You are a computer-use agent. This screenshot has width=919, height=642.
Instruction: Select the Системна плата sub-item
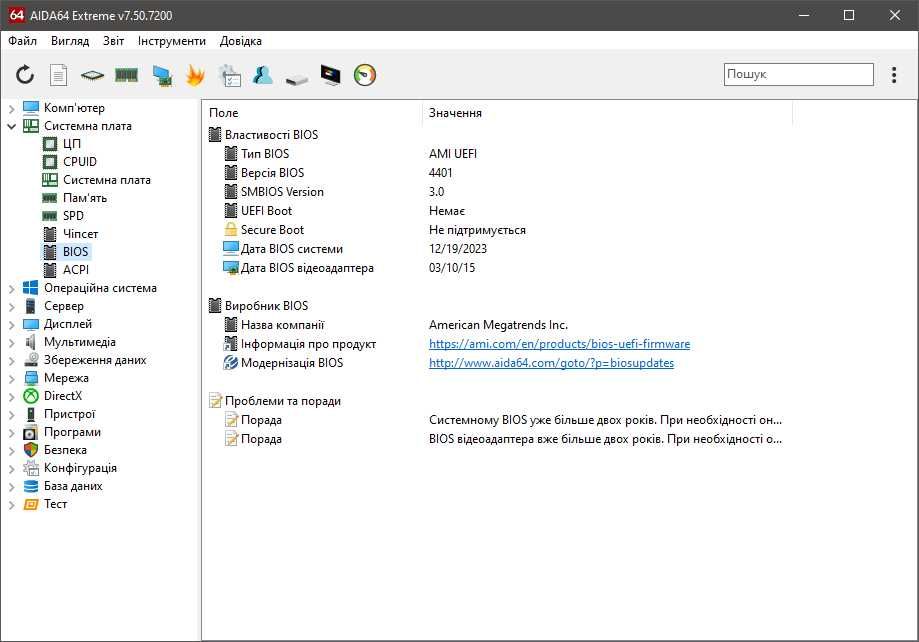click(x=106, y=180)
